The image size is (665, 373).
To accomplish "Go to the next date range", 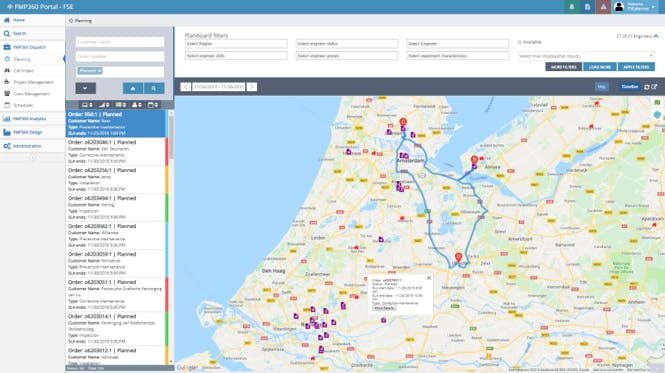I will click(x=251, y=87).
